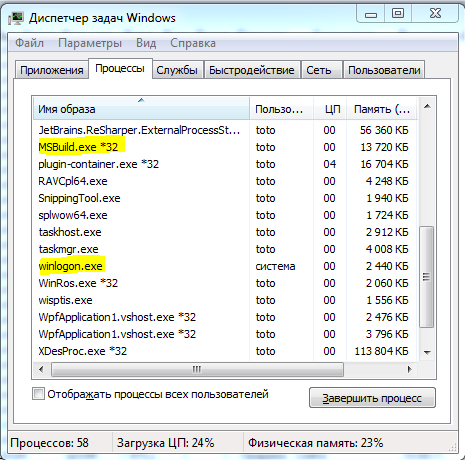This screenshot has width=465, height=460.
Task: Open the Параметры menu
Action: (x=90, y=43)
